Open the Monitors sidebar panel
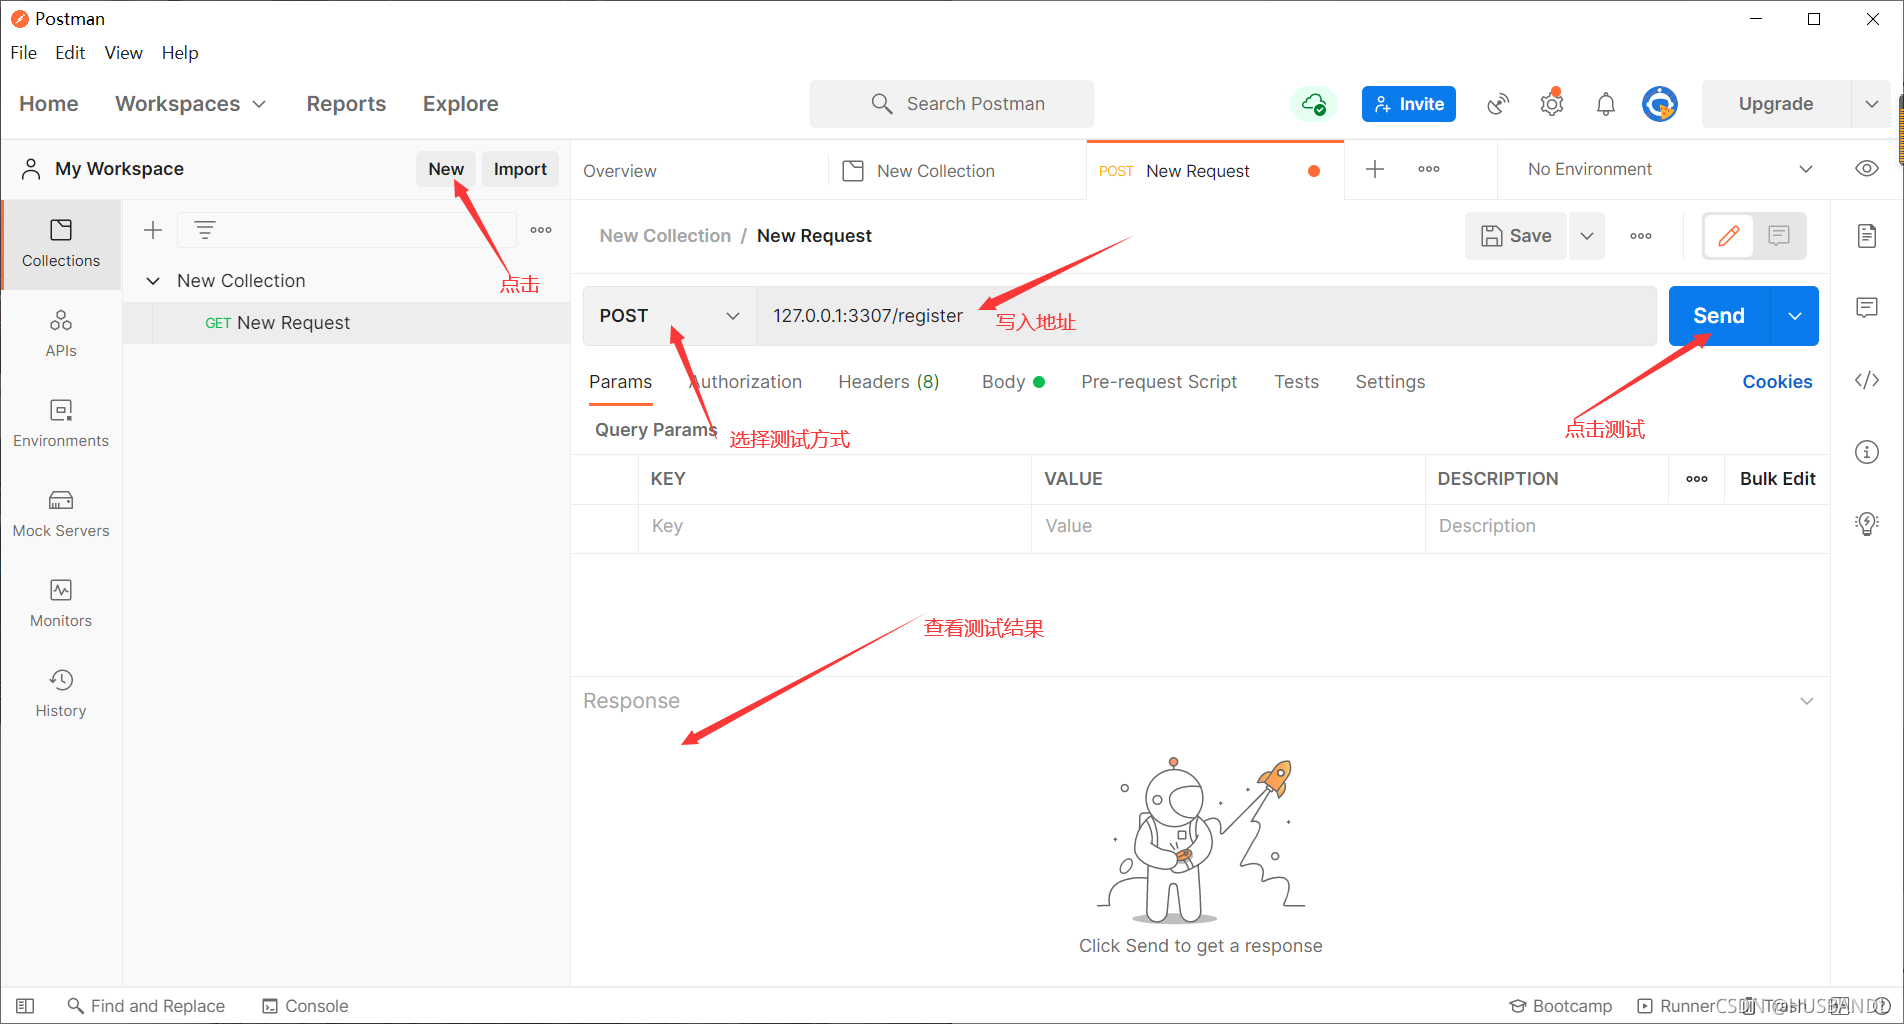This screenshot has height=1024, width=1904. [61, 604]
